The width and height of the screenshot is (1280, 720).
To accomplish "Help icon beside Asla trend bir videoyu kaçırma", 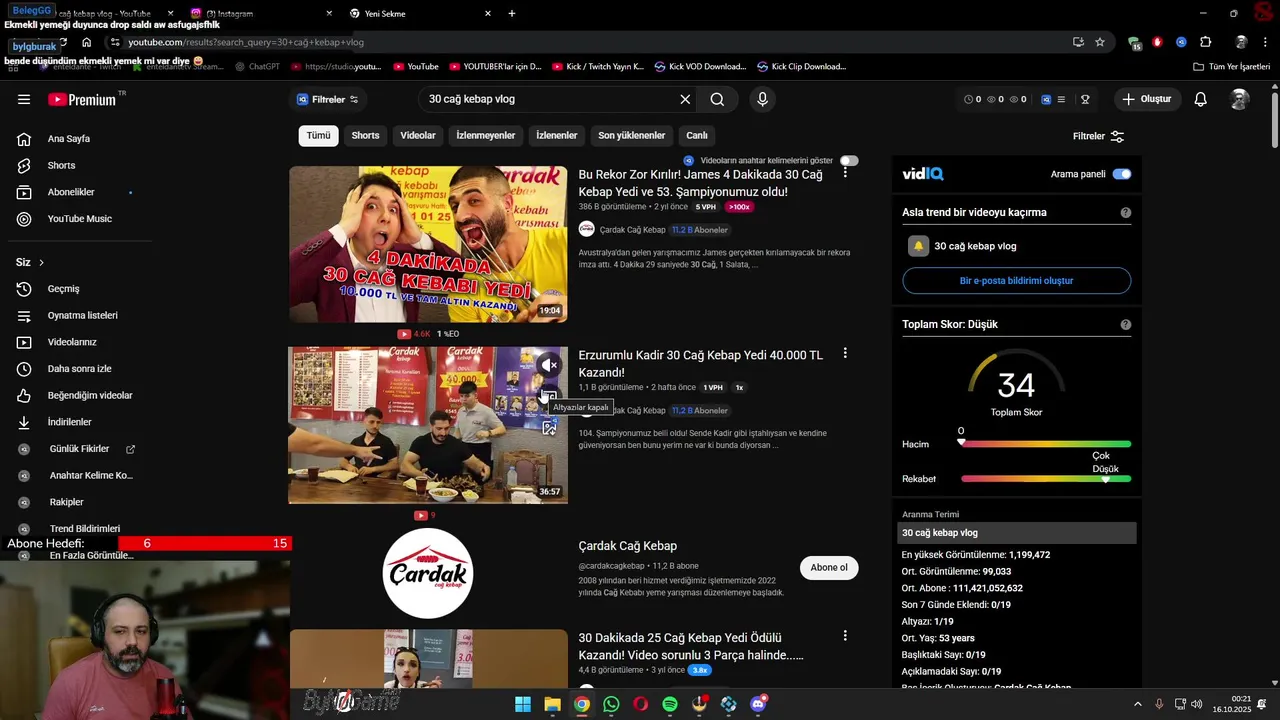I will (x=1126, y=212).
